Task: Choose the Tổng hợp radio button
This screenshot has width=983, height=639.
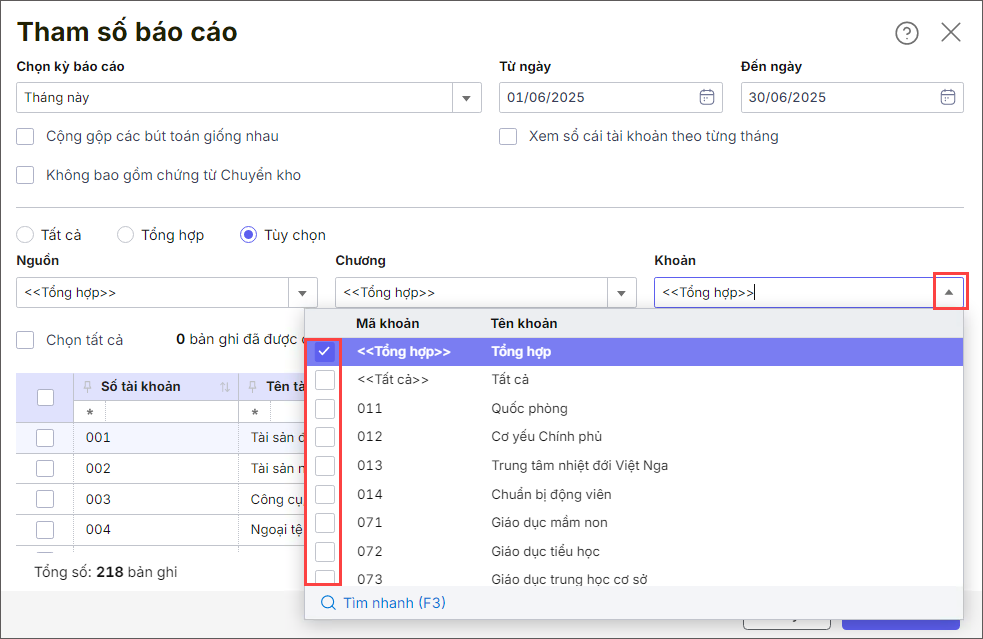Action: (x=125, y=235)
